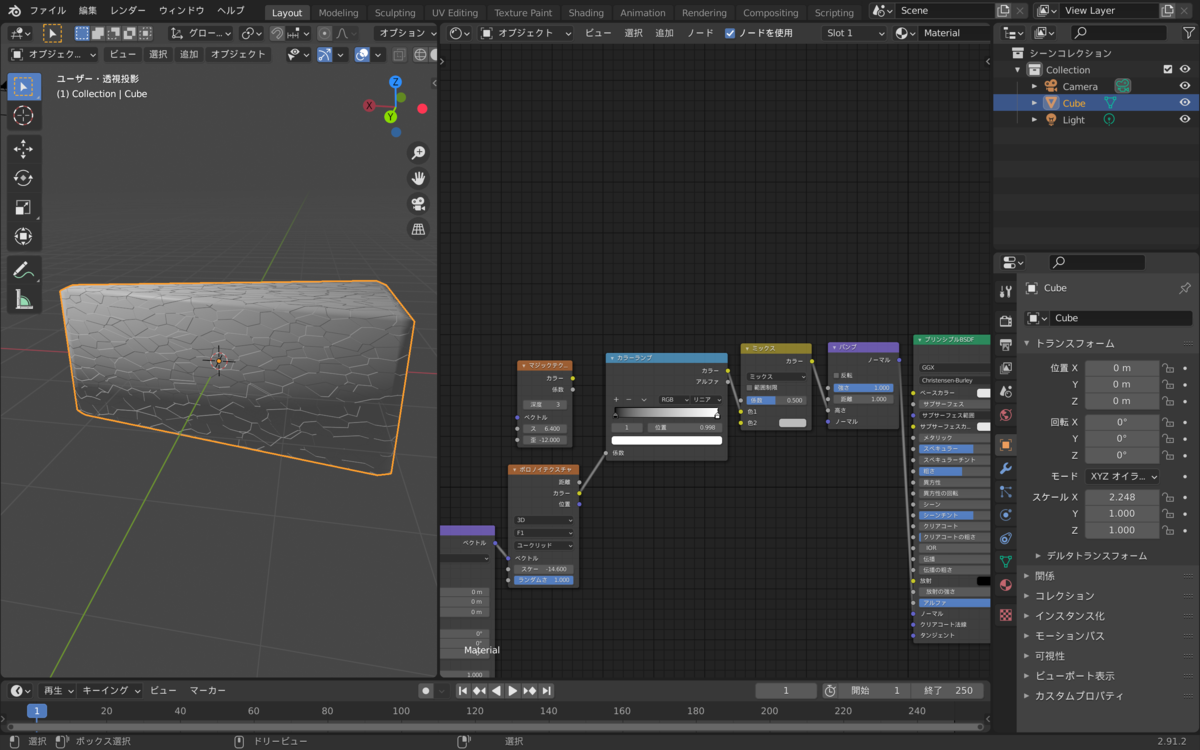Open the レンダー menu

(x=127, y=10)
